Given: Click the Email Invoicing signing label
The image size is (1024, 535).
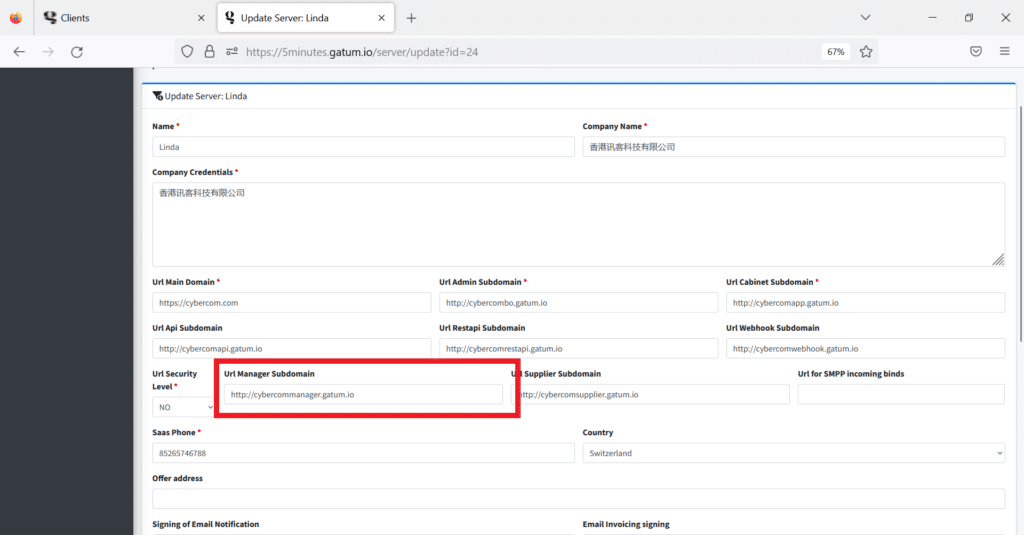Looking at the screenshot, I should tap(626, 524).
